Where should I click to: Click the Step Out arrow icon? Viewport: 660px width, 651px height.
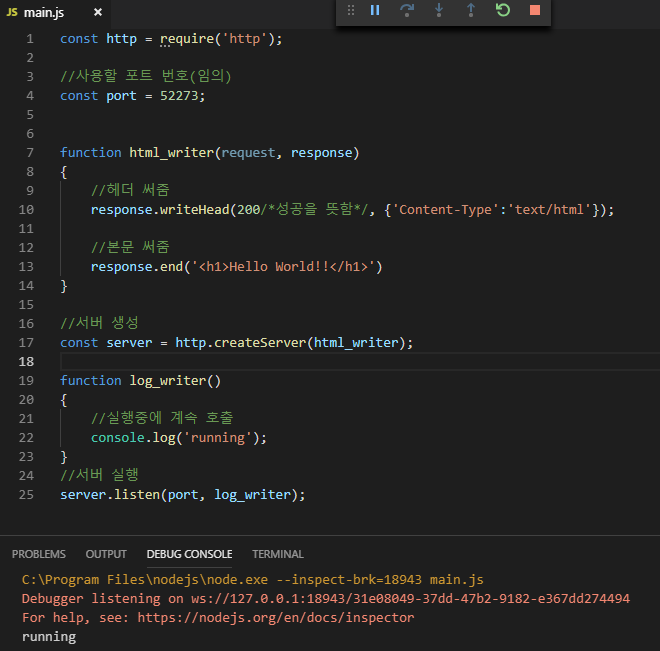pos(471,10)
